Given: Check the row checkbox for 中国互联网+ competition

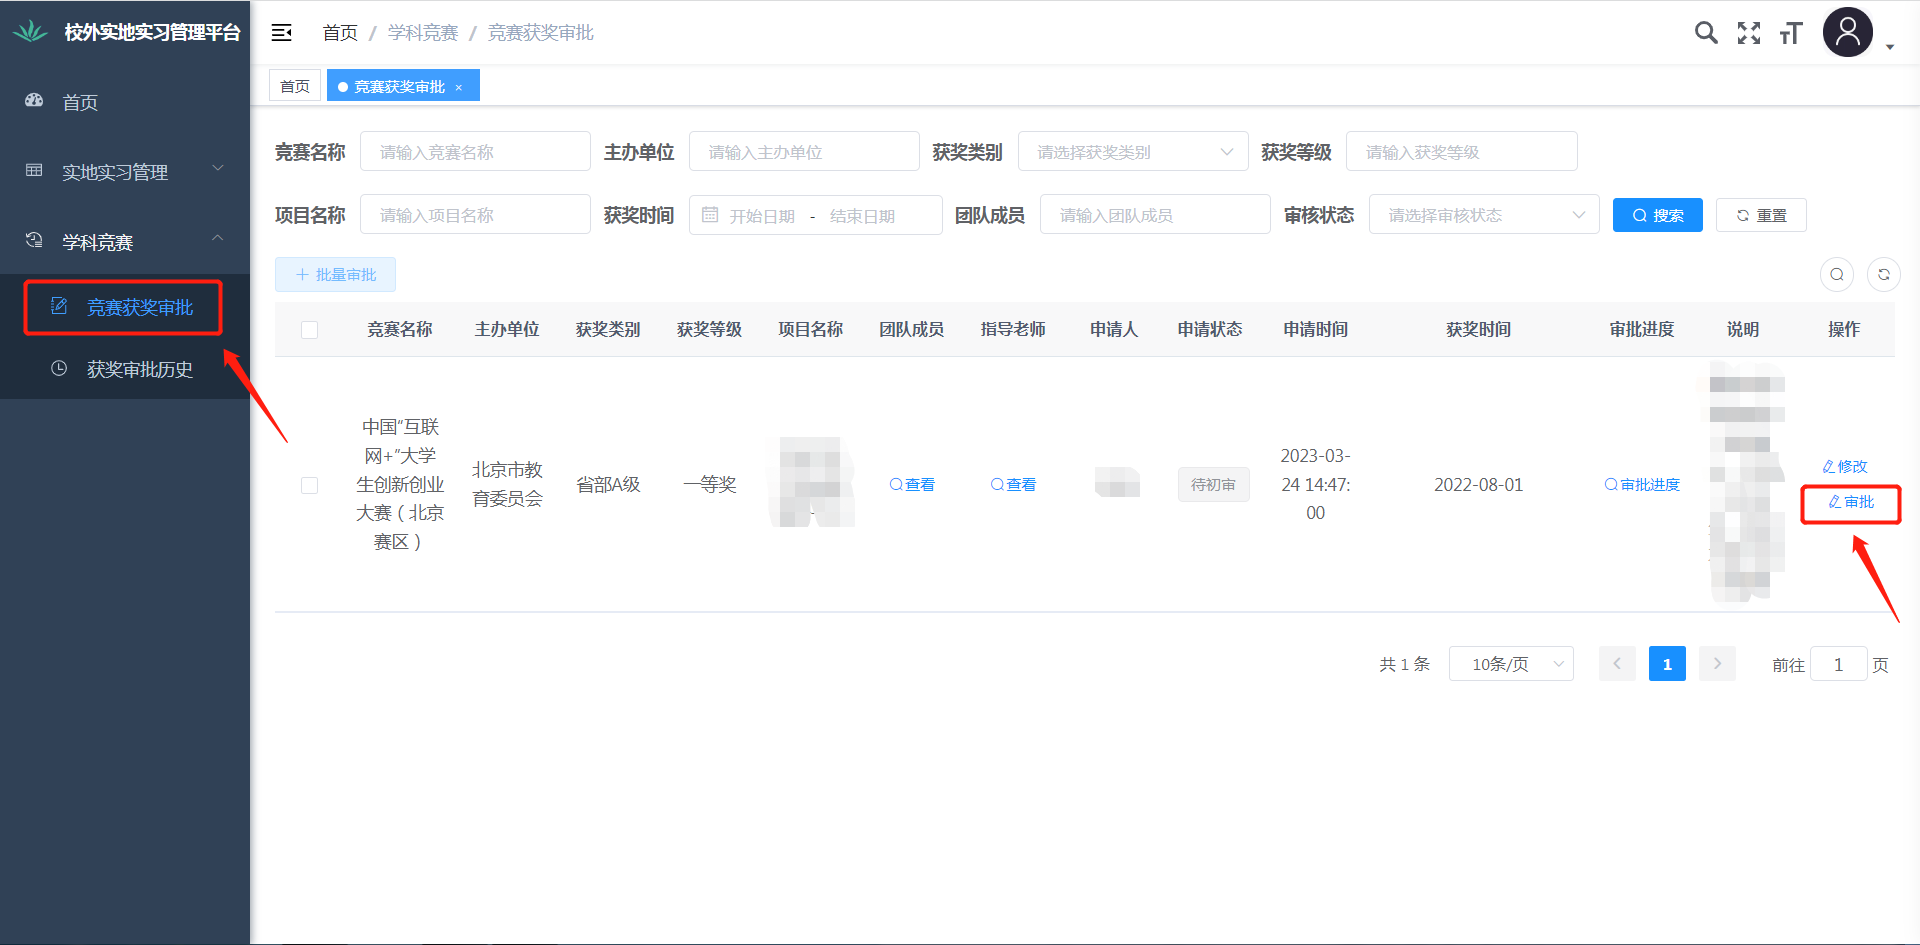Looking at the screenshot, I should point(310,485).
